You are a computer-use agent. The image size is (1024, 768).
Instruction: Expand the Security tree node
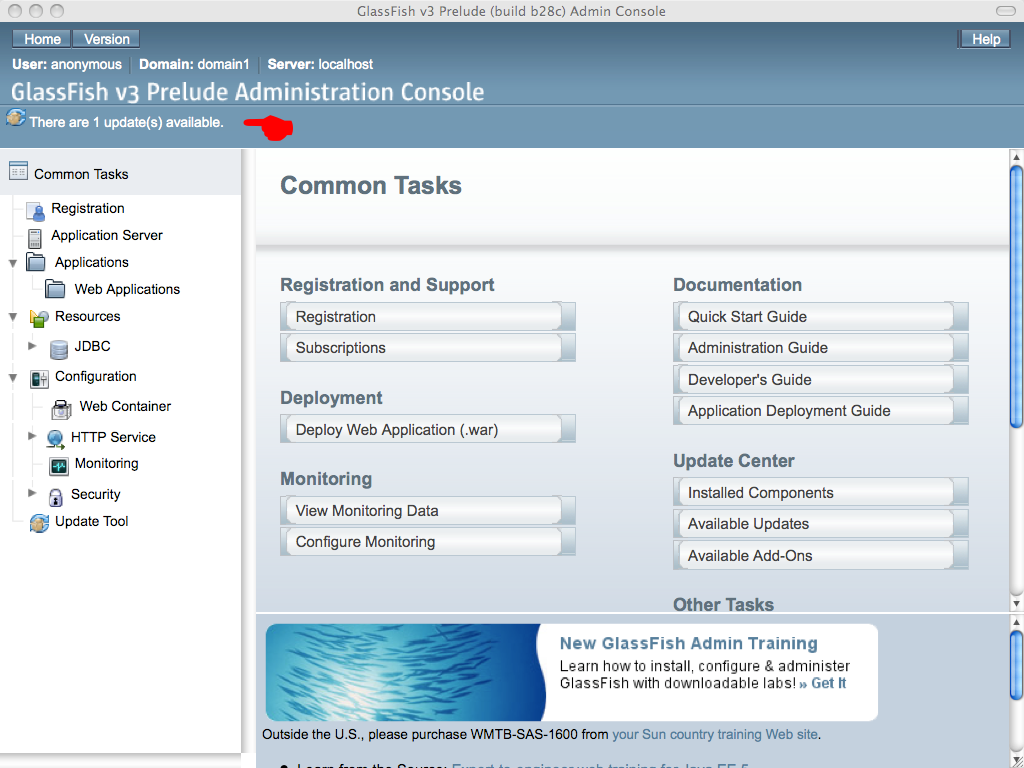tap(32, 493)
